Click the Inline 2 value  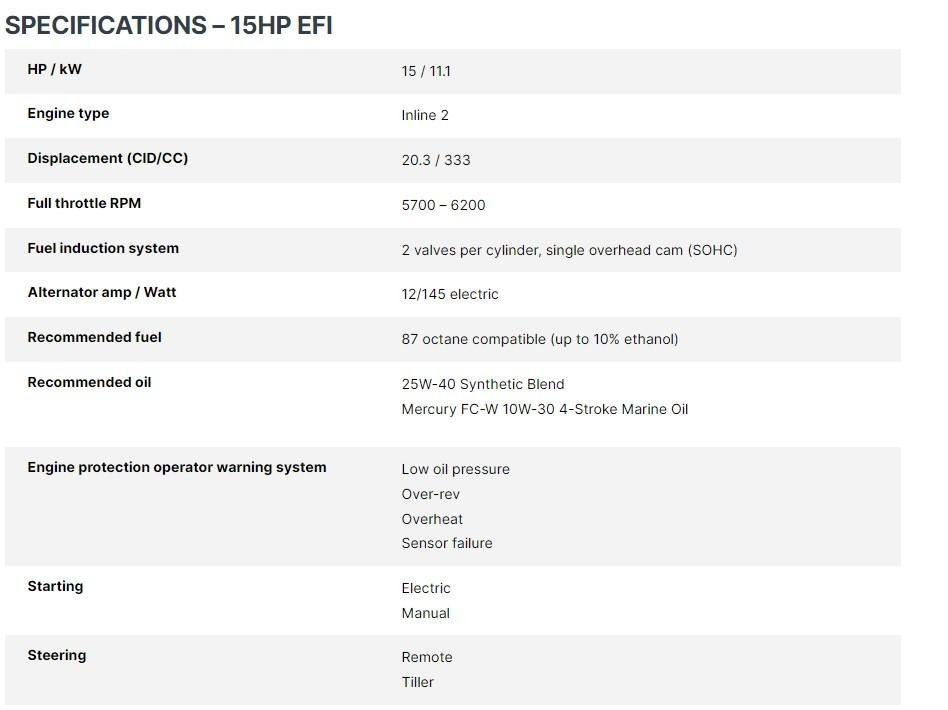pyautogui.click(x=425, y=116)
